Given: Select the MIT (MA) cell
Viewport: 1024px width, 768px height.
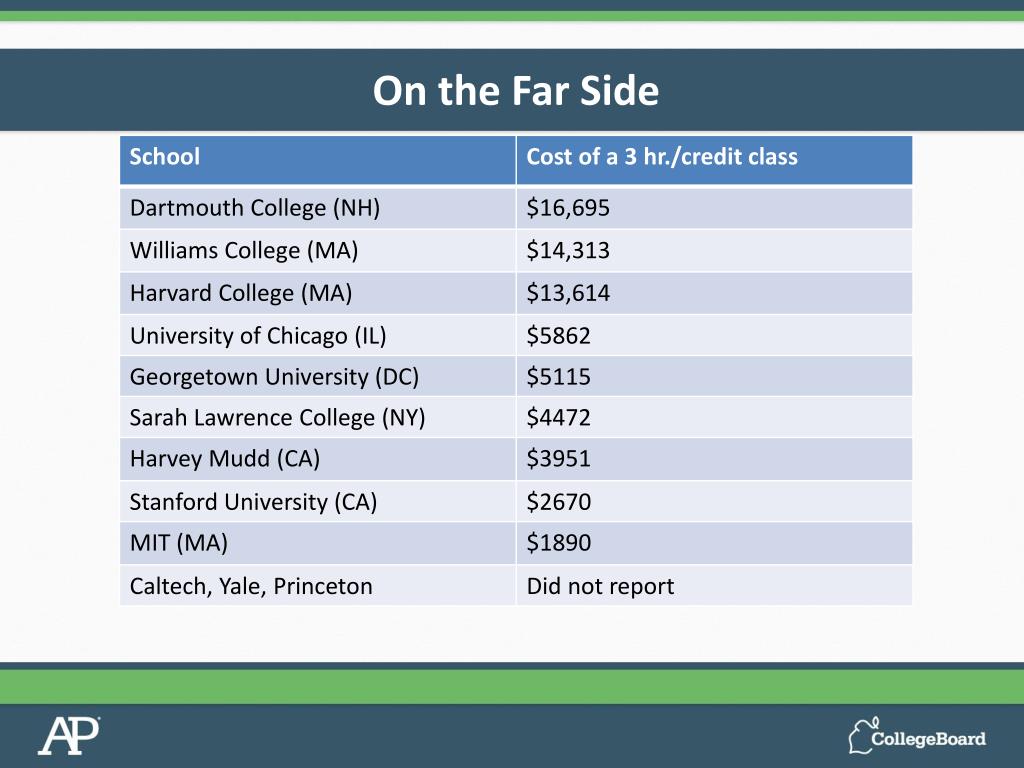Looking at the screenshot, I should coord(179,543).
